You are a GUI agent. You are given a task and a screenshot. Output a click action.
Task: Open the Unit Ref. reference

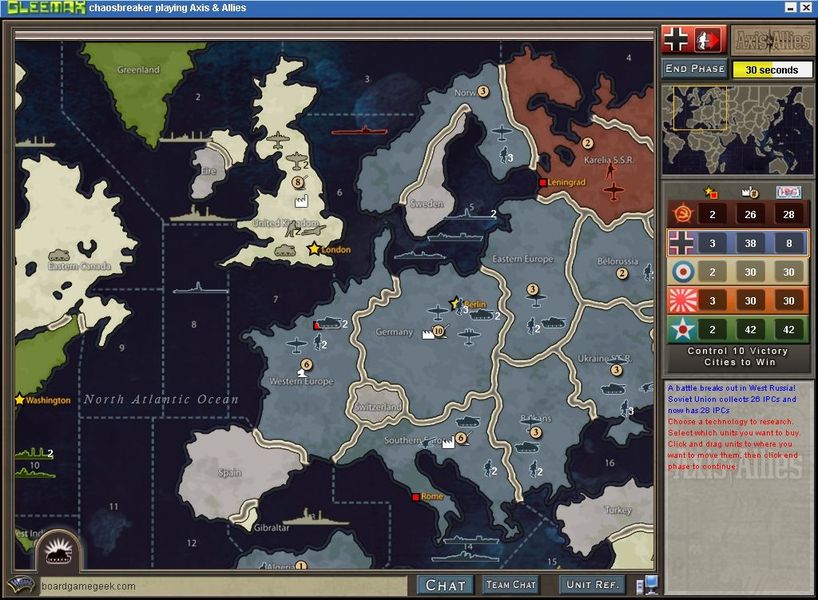pyautogui.click(x=593, y=585)
